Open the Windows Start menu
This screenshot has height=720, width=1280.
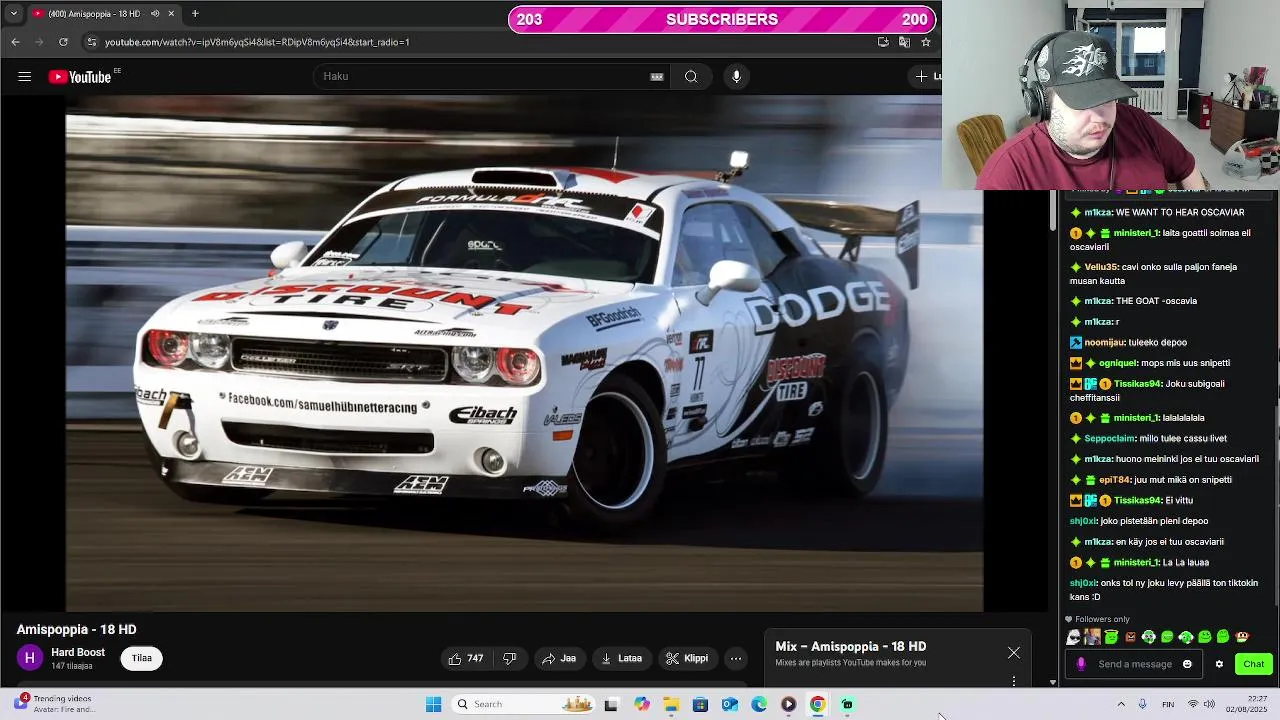433,705
